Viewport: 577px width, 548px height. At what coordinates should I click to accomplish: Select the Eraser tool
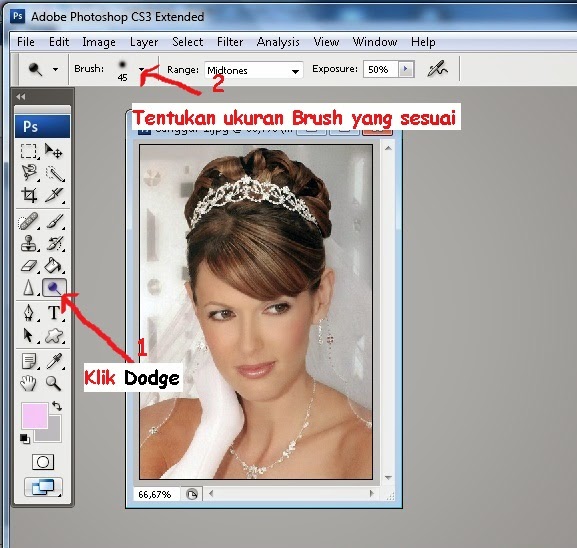[x=28, y=265]
